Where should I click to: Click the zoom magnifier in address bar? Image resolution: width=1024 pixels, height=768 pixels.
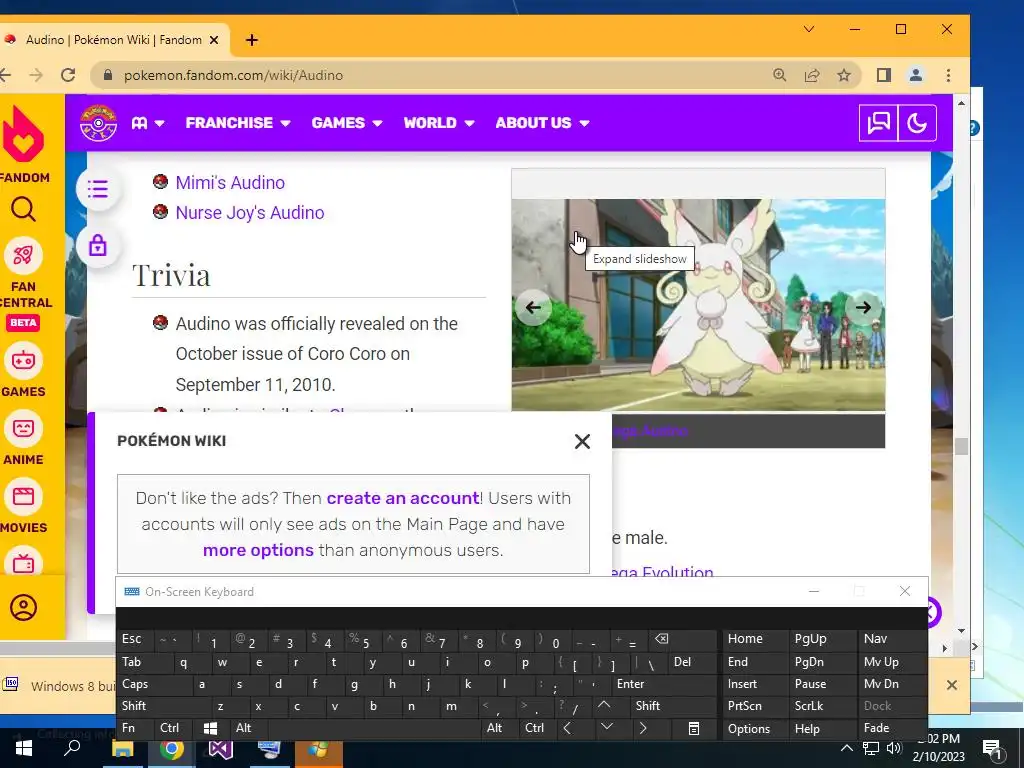[779, 75]
